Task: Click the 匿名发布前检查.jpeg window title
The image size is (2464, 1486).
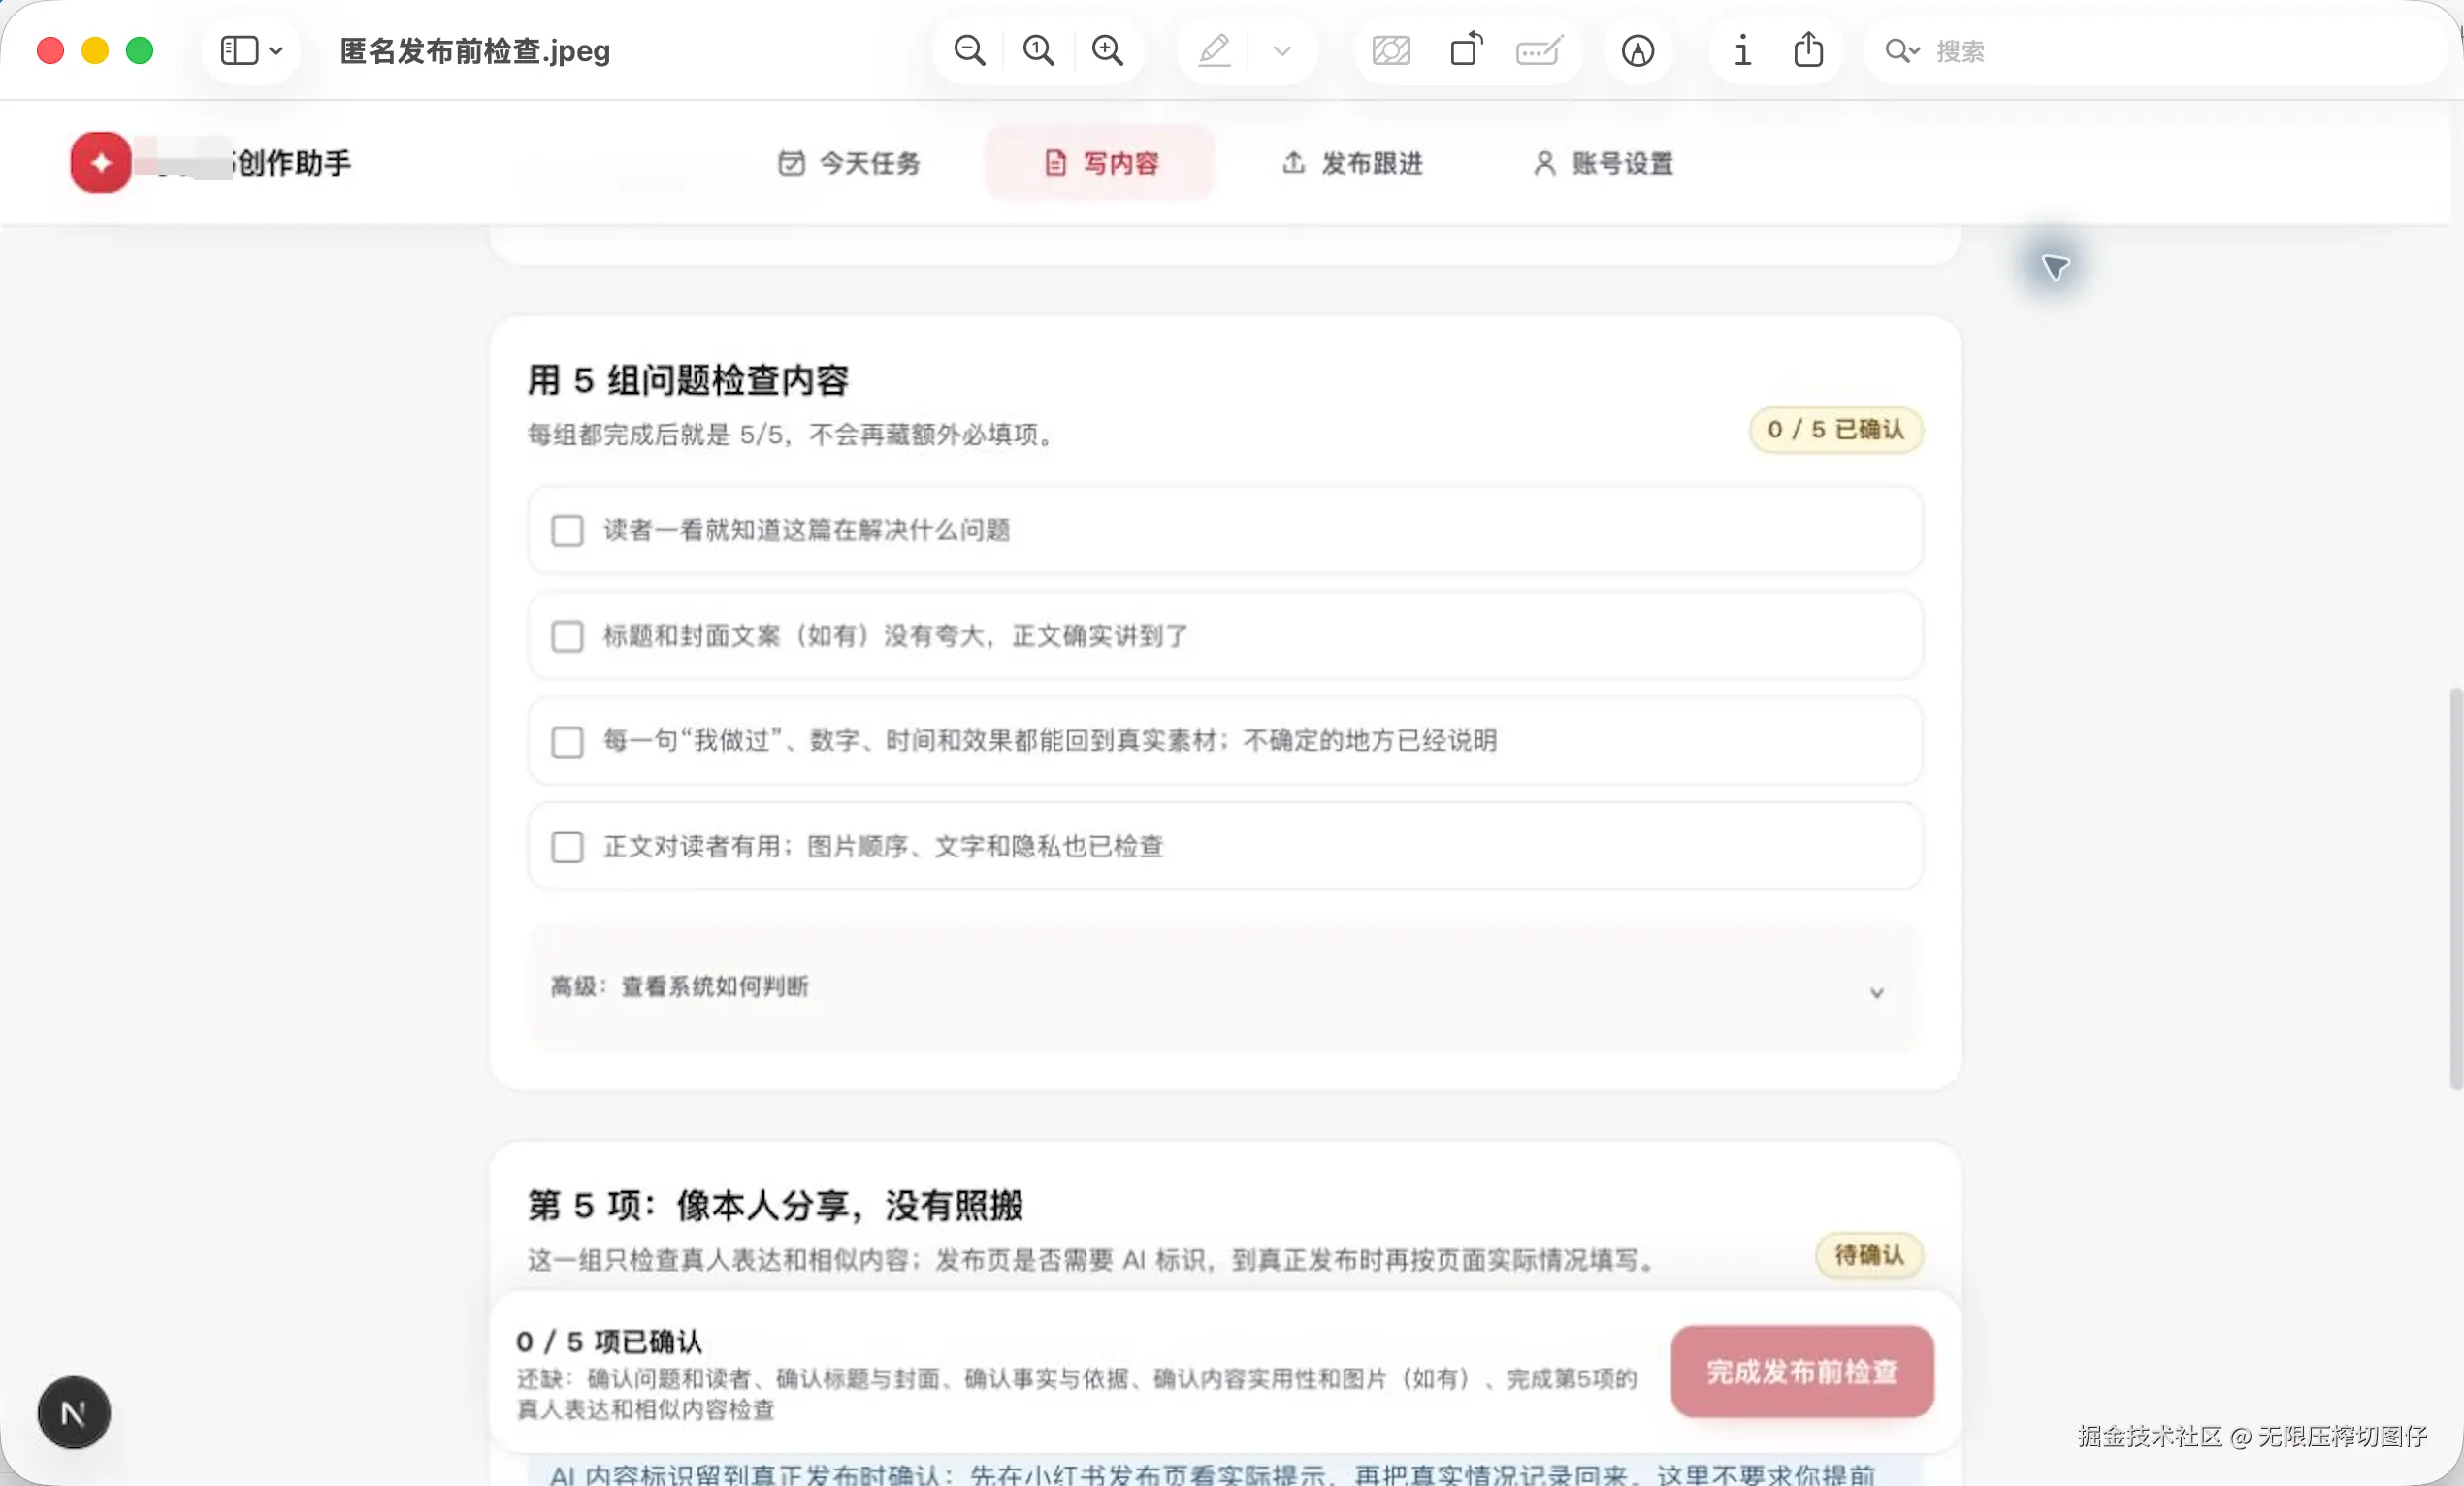Action: tap(475, 50)
